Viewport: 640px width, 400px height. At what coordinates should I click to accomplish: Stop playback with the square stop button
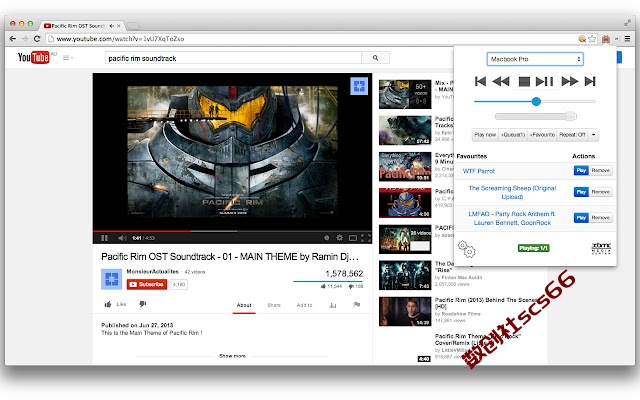tap(524, 82)
